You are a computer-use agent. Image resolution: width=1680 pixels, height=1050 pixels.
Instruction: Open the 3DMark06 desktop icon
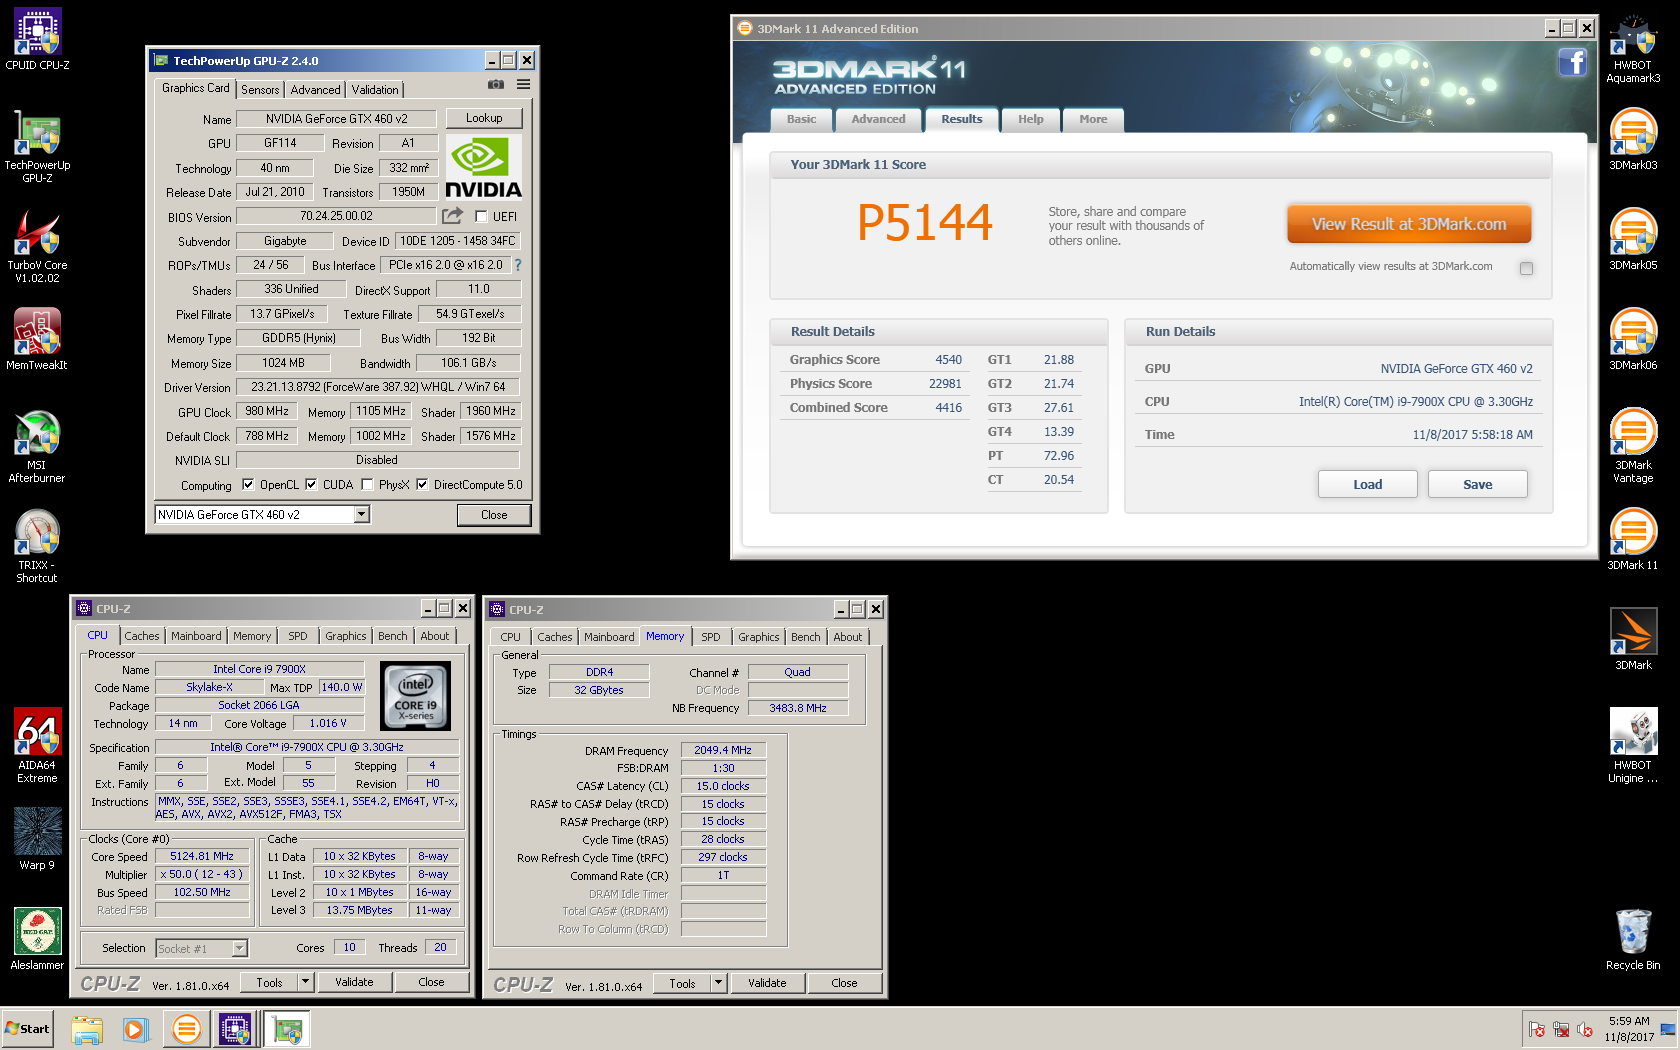pyautogui.click(x=1633, y=340)
